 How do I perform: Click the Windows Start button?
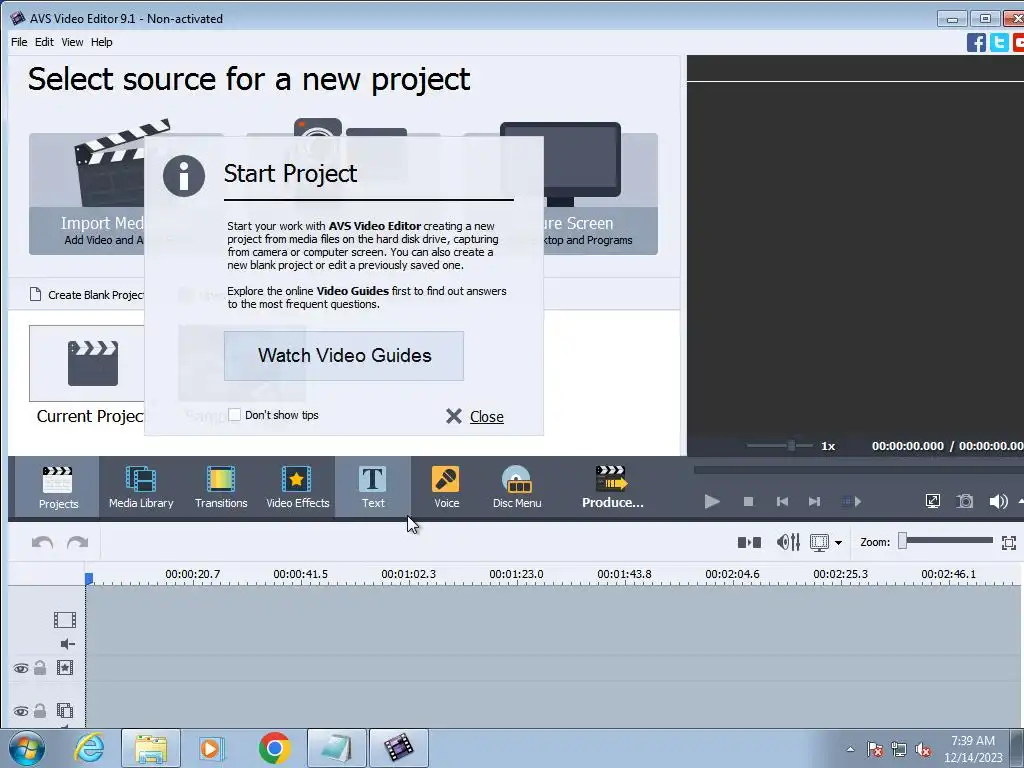click(26, 748)
